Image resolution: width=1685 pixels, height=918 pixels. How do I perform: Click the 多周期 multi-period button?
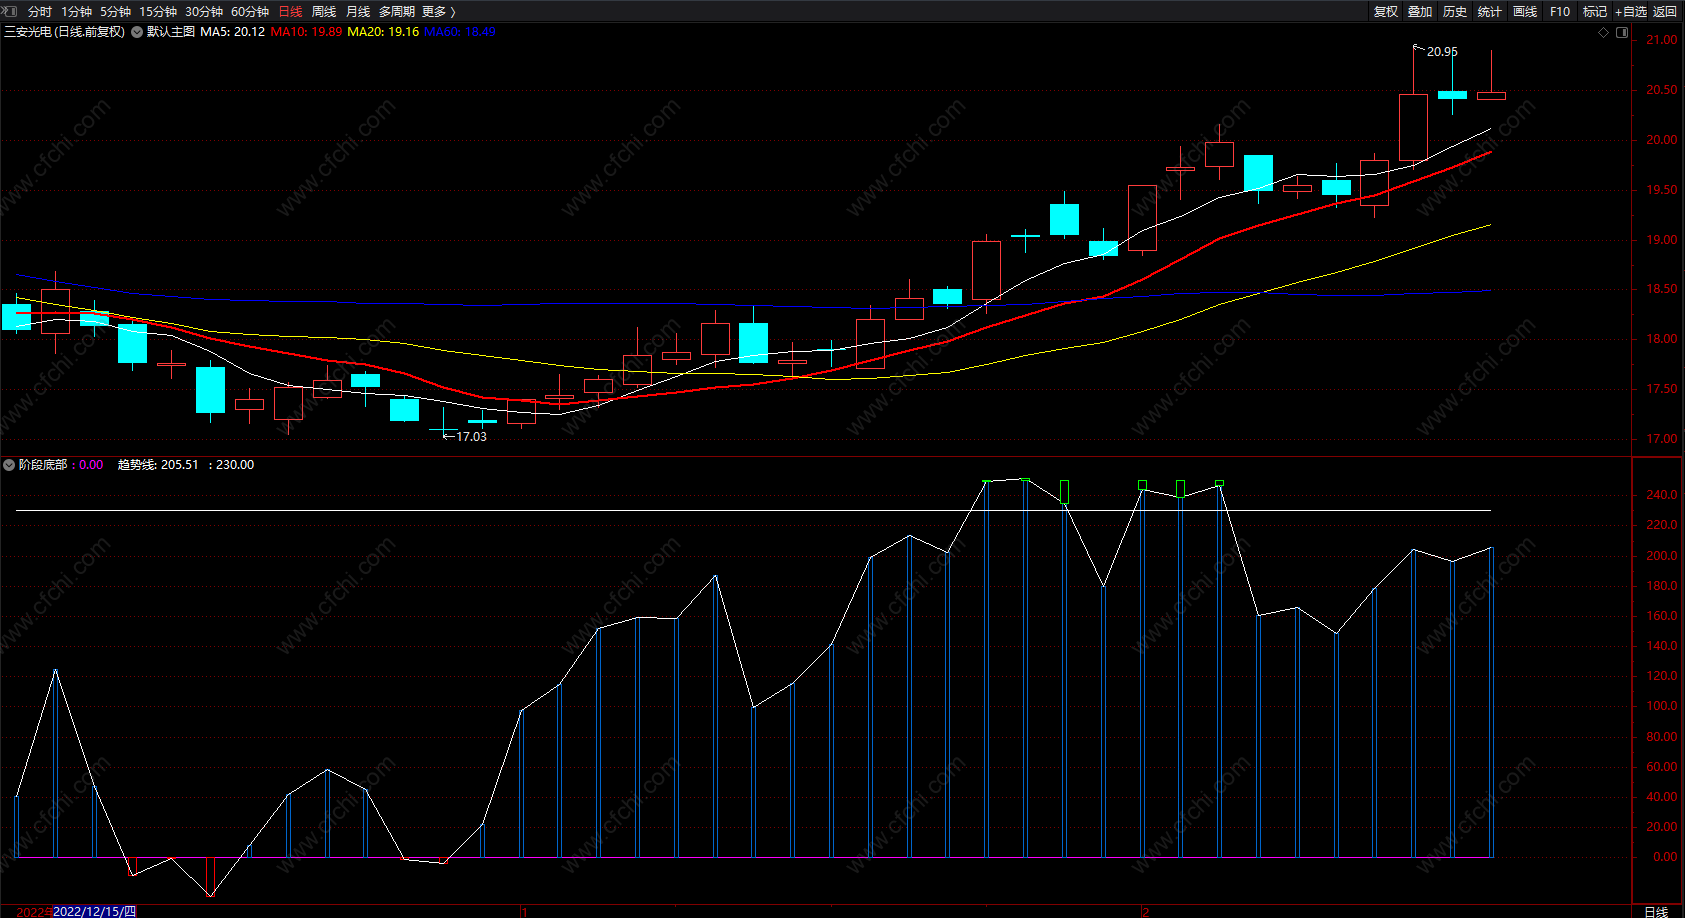click(x=397, y=12)
